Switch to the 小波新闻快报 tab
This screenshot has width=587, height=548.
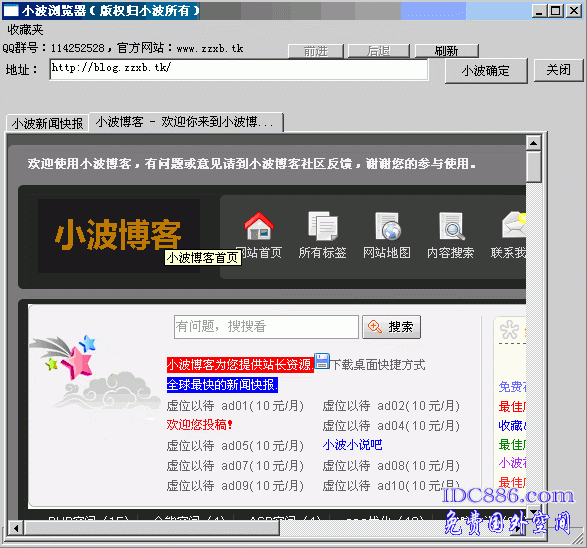(47, 123)
